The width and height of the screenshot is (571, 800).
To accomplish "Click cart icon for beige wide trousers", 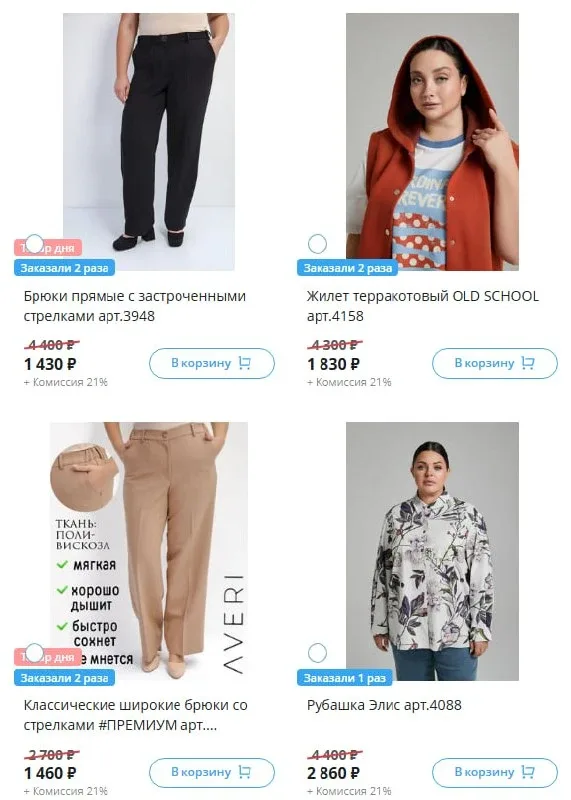I will coord(244,772).
